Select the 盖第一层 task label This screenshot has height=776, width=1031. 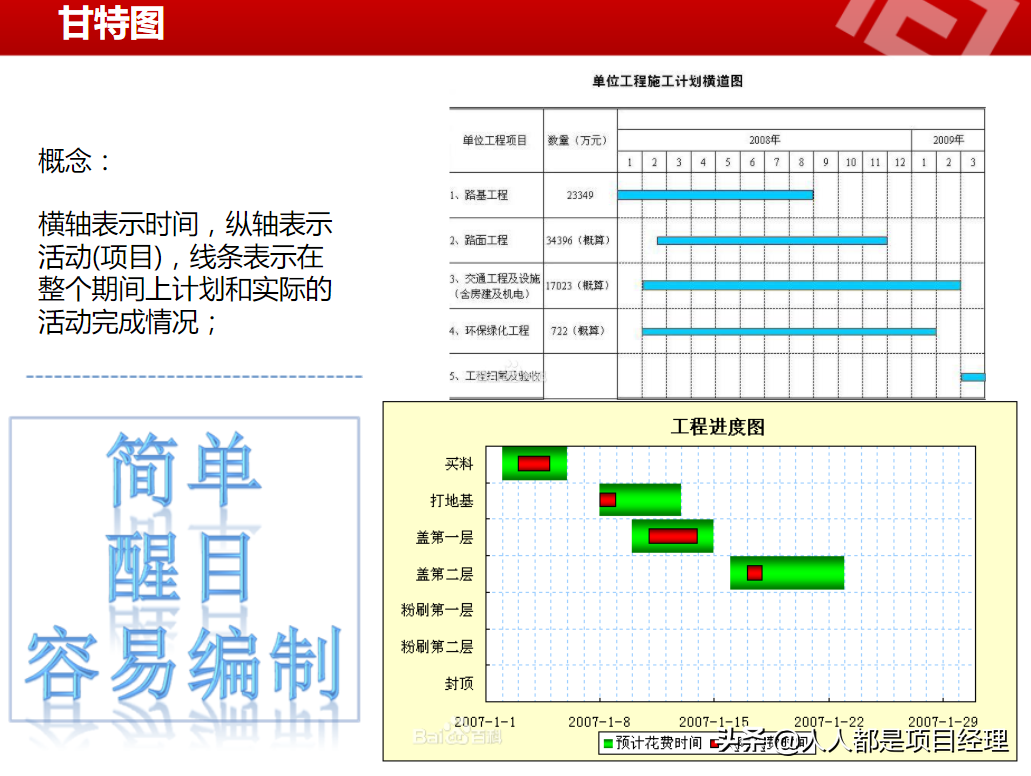[444, 537]
